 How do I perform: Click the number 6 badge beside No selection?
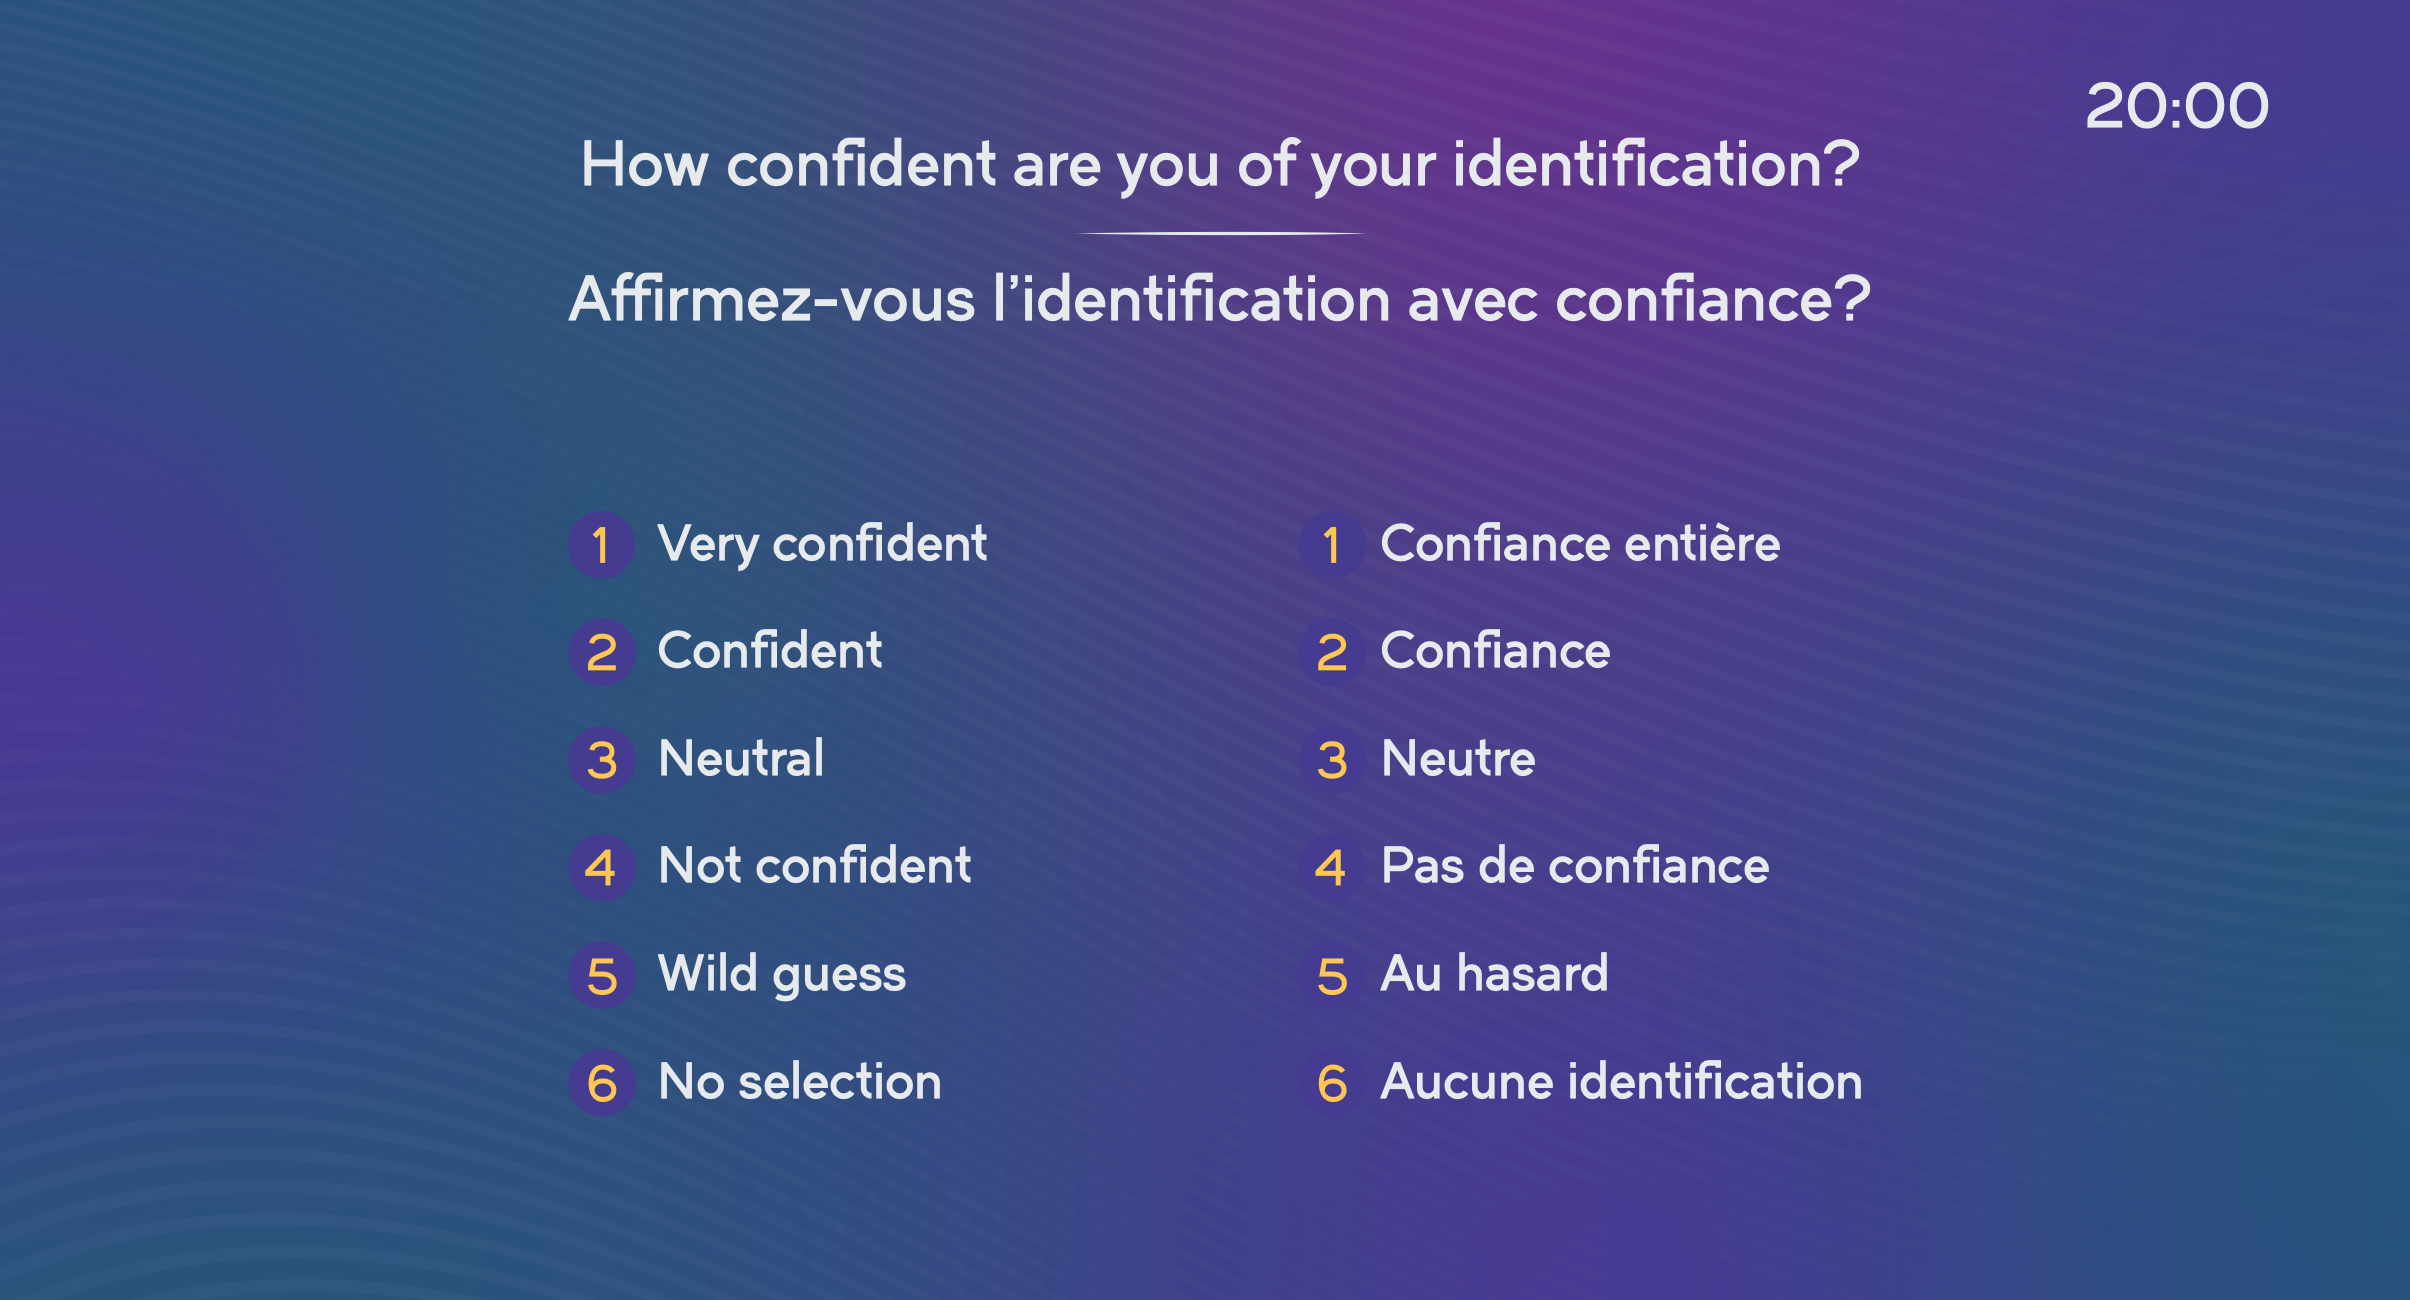[x=601, y=1083]
